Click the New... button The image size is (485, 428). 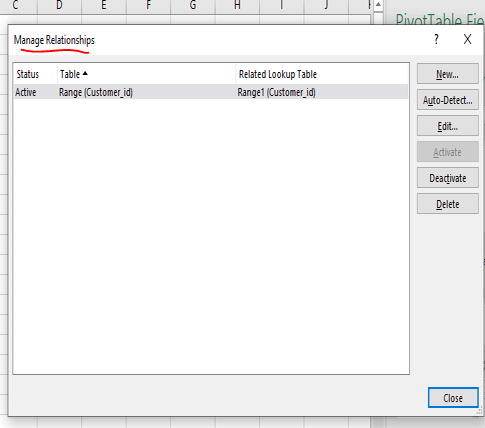coord(448,74)
